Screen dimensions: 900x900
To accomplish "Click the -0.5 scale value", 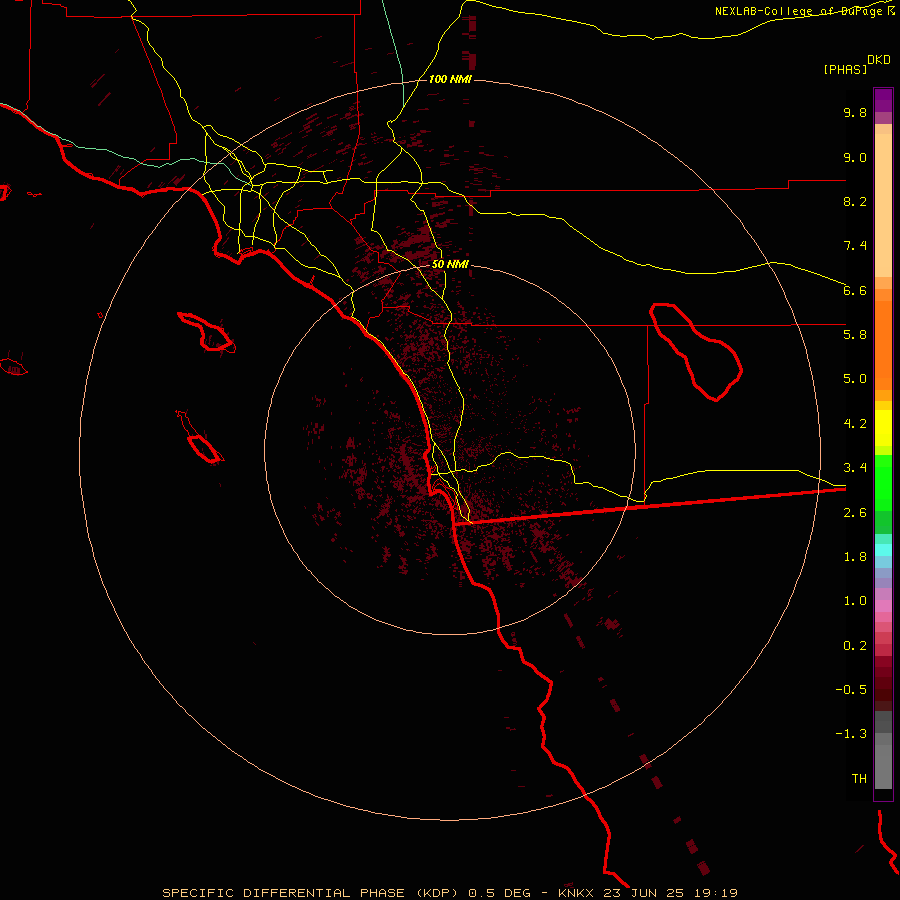I will pos(851,690).
